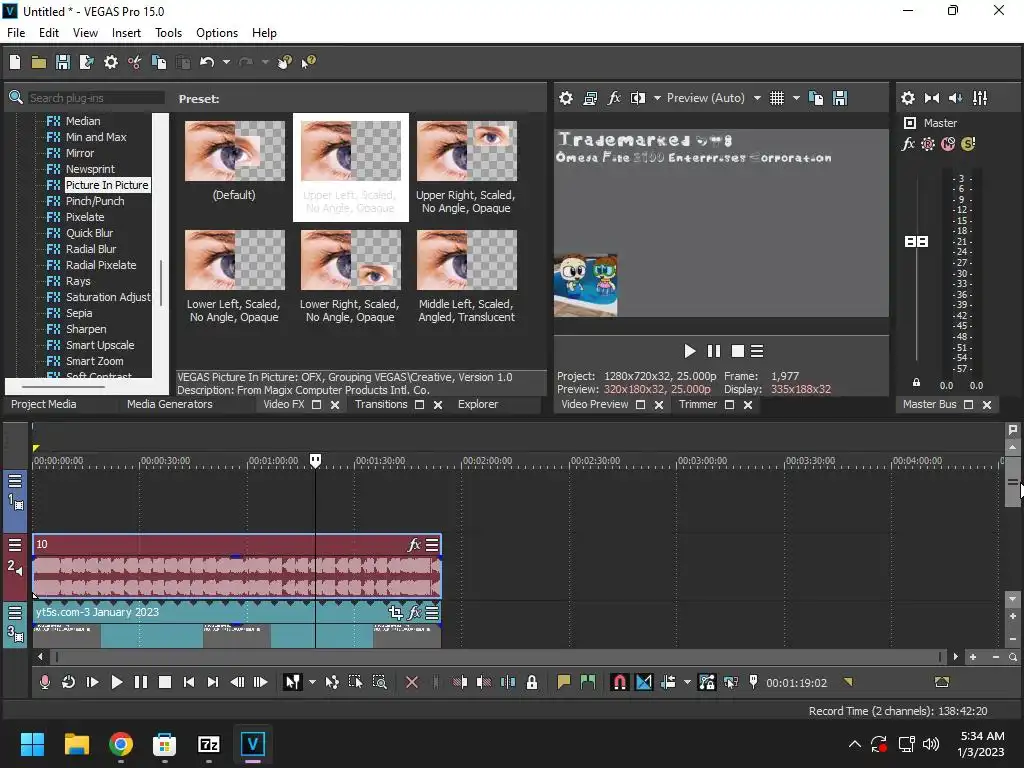
Task: Open track 2 header menu
Action: click(x=15, y=545)
